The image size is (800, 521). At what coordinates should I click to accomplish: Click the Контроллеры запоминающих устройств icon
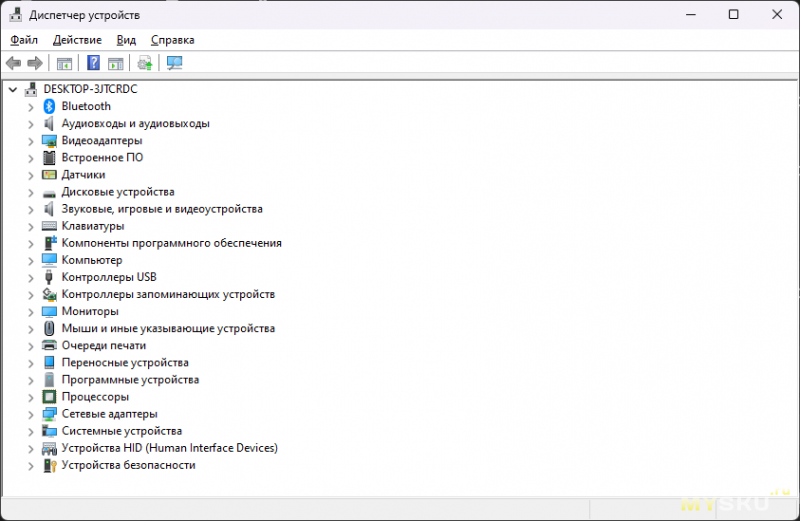click(x=49, y=294)
